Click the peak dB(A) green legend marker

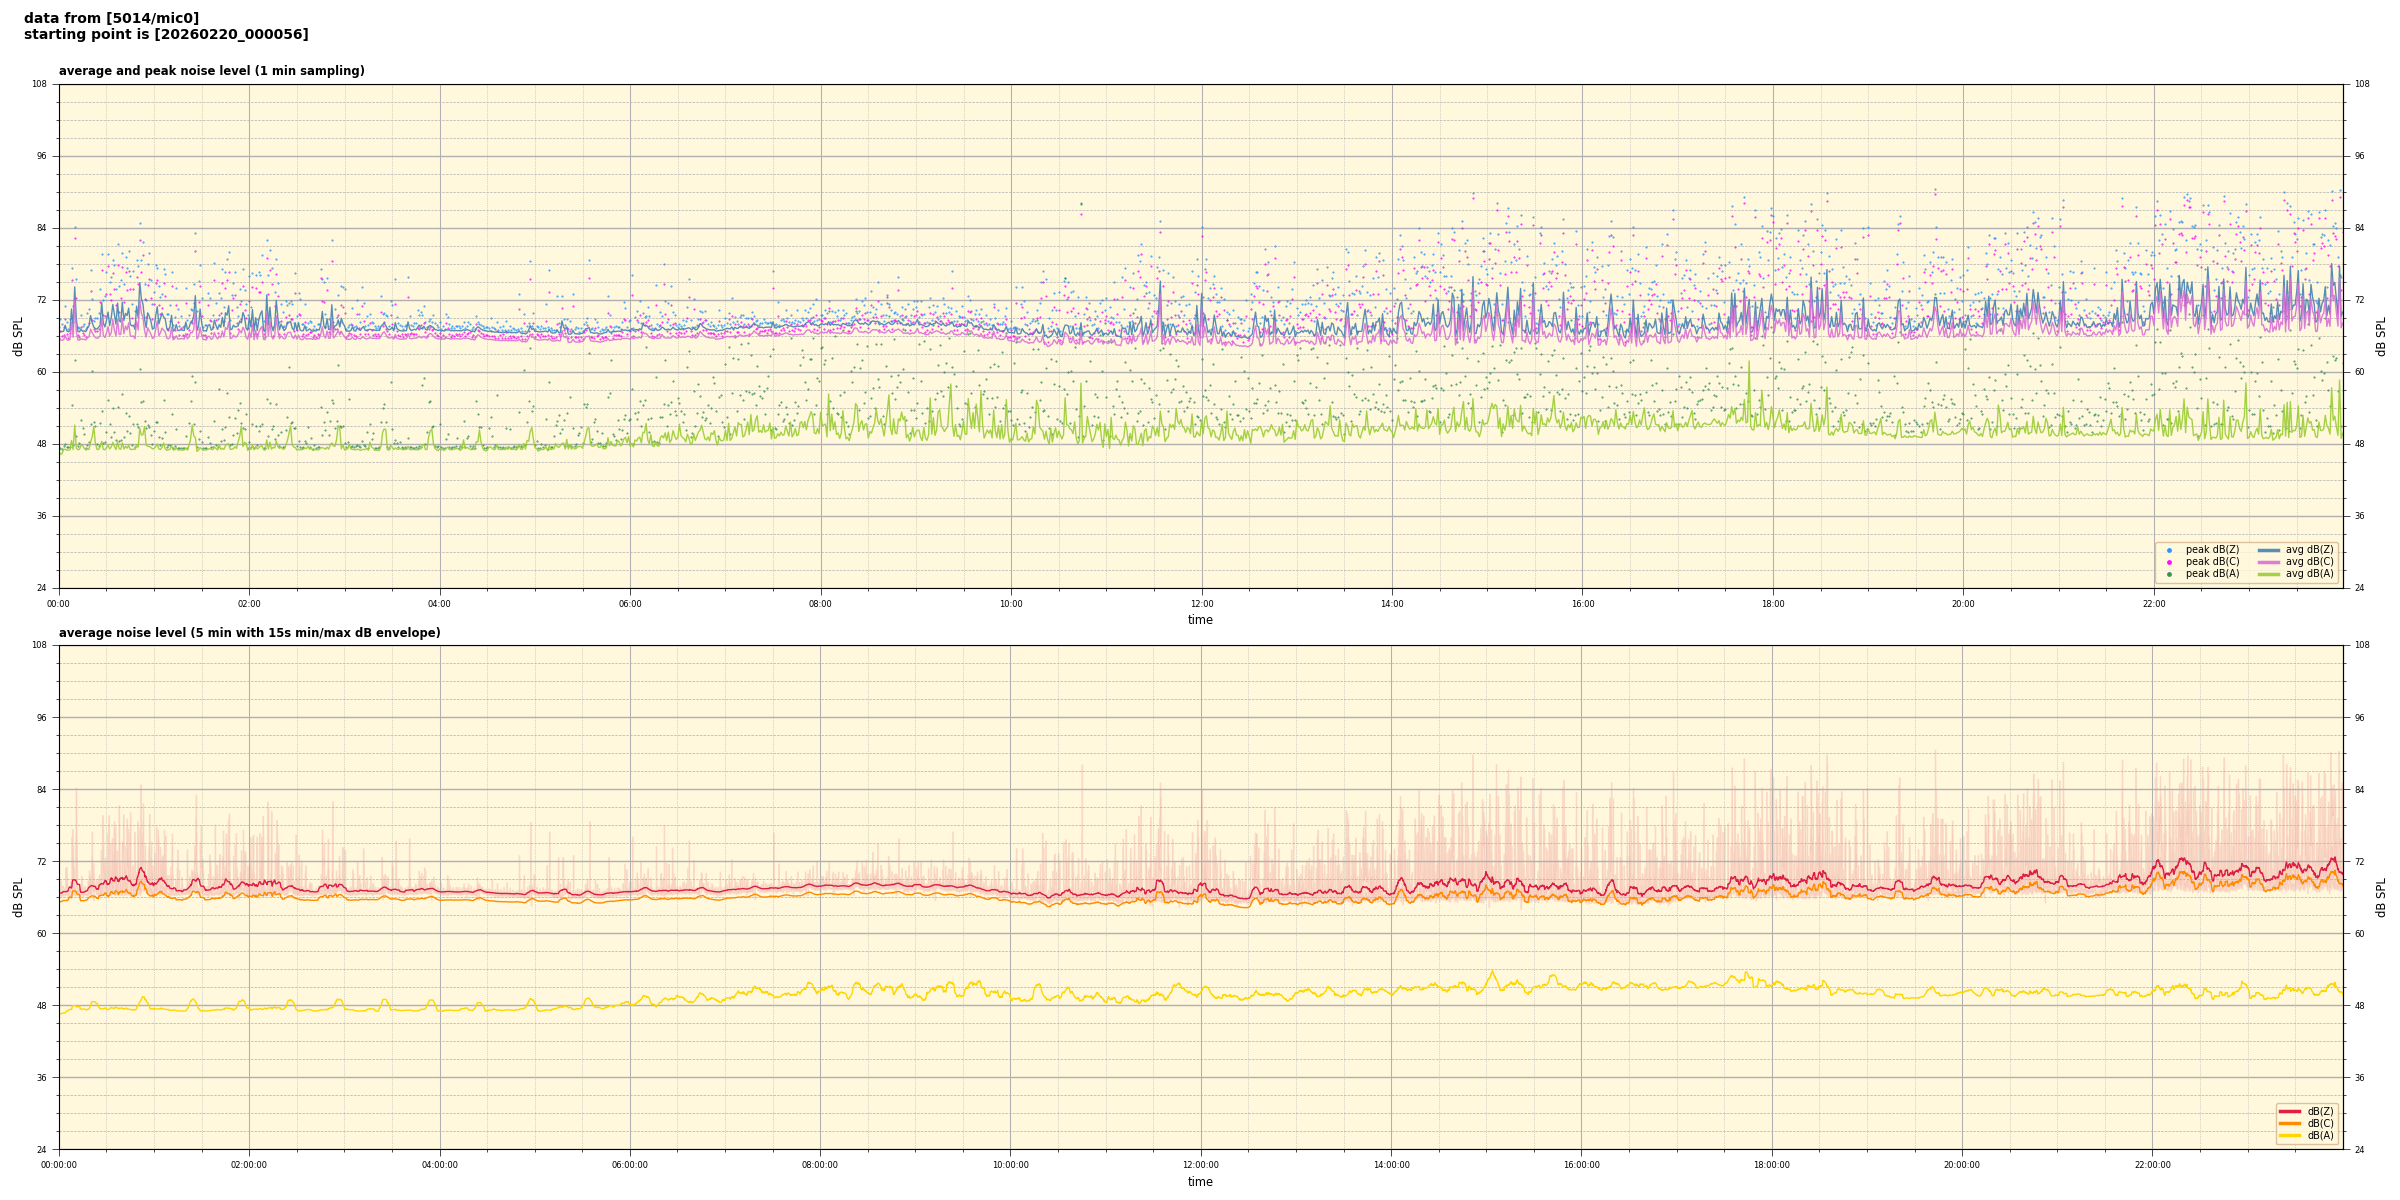point(2169,574)
